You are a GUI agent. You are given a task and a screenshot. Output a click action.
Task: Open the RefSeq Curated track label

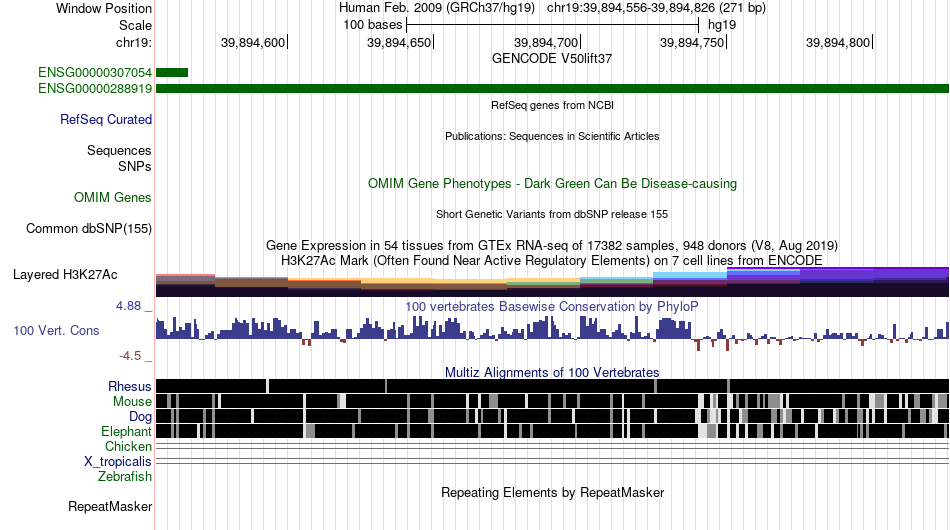click(106, 119)
